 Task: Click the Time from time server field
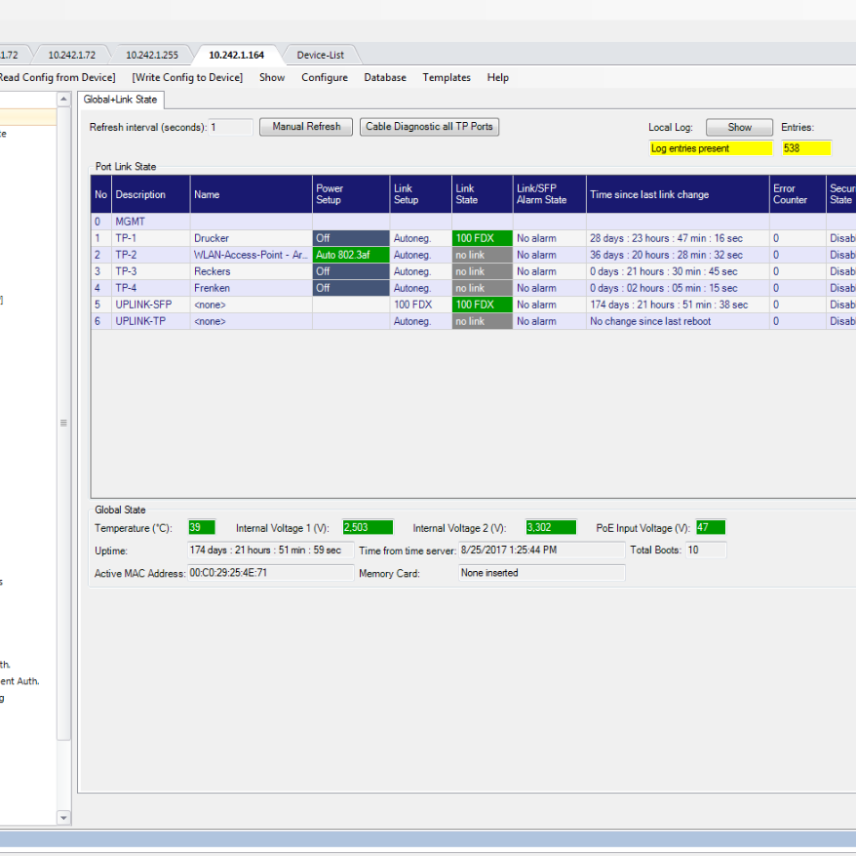[x=542, y=550]
